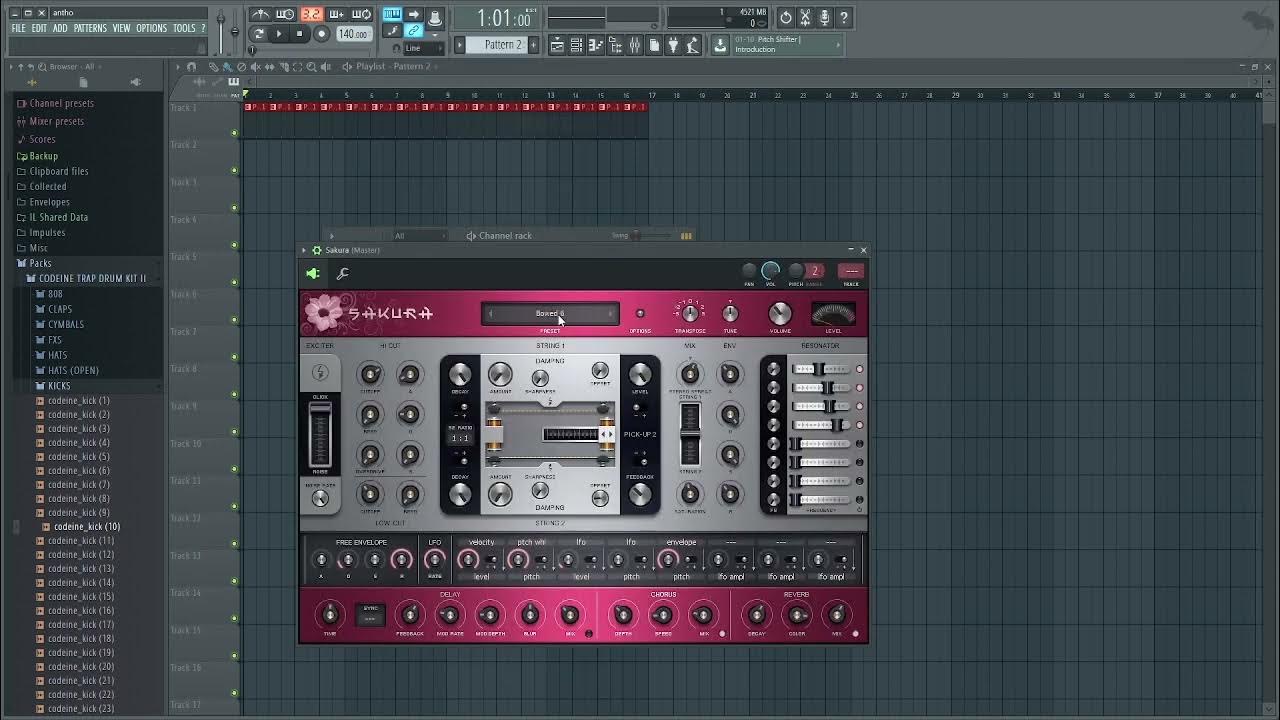
Task: Click the plus button next to Pattern 2
Action: [x=533, y=45]
